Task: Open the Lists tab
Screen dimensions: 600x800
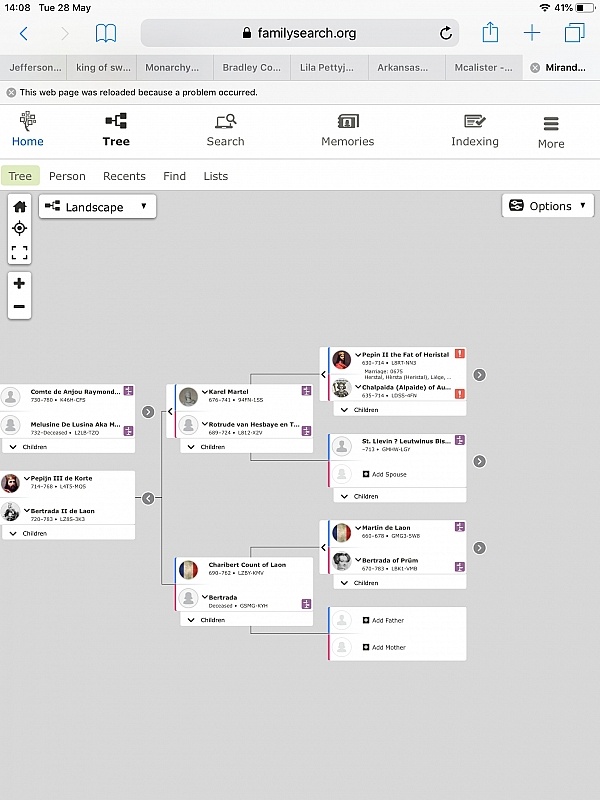Action: click(x=215, y=176)
